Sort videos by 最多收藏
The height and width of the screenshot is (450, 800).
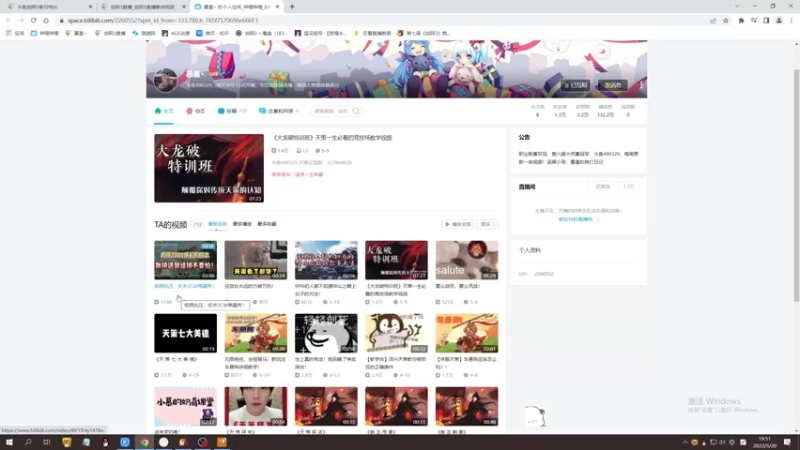[267, 224]
